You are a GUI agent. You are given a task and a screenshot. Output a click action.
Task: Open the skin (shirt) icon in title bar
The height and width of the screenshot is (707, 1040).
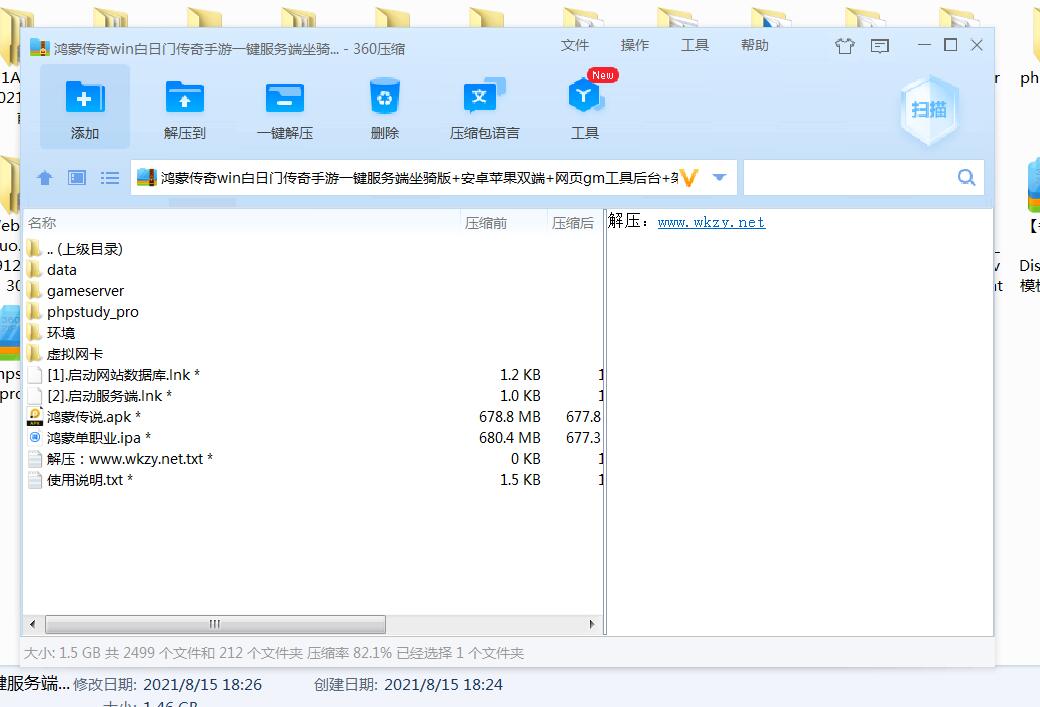pos(845,46)
